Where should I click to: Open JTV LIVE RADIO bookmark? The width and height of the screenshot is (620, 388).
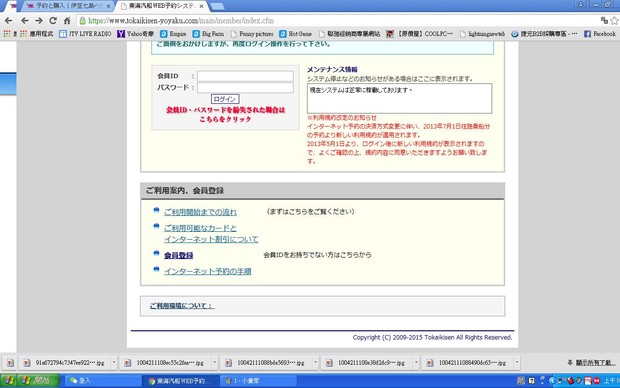click(x=85, y=34)
